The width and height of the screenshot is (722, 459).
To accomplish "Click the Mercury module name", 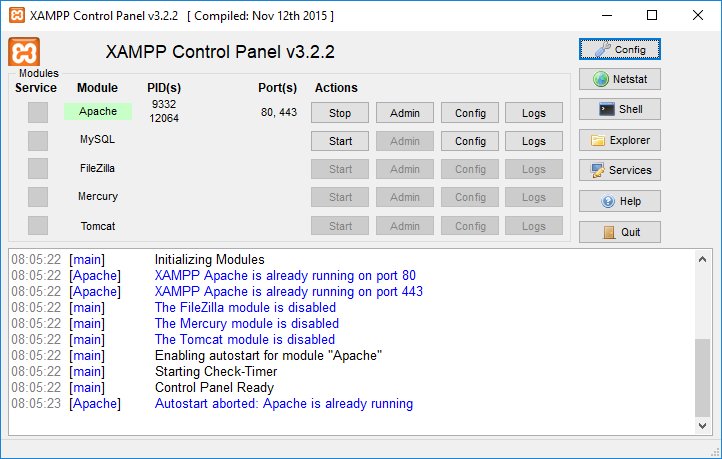I will [98, 197].
